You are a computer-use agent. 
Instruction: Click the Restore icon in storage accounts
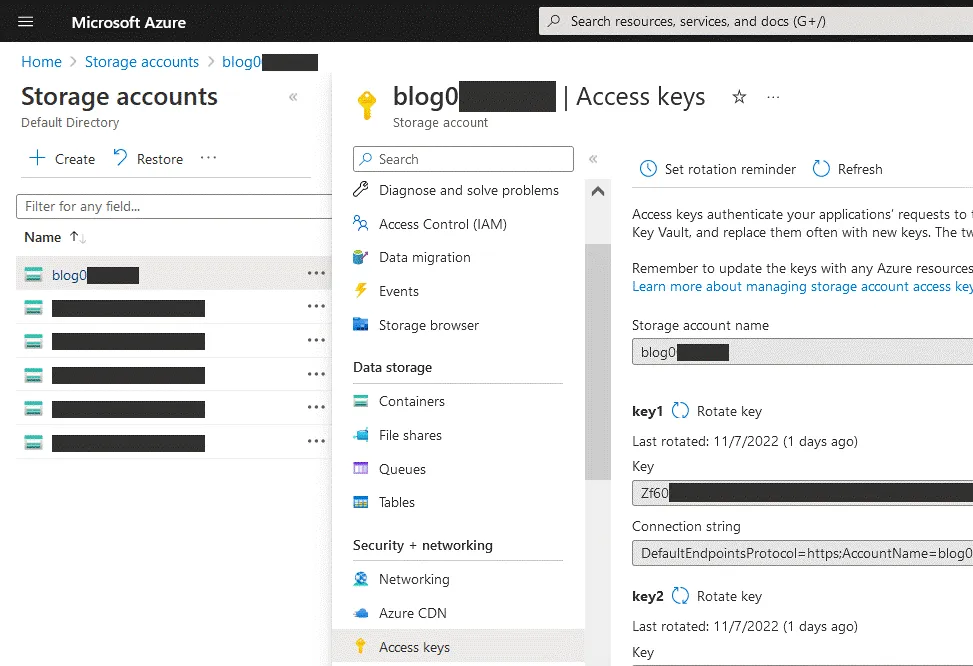point(120,158)
